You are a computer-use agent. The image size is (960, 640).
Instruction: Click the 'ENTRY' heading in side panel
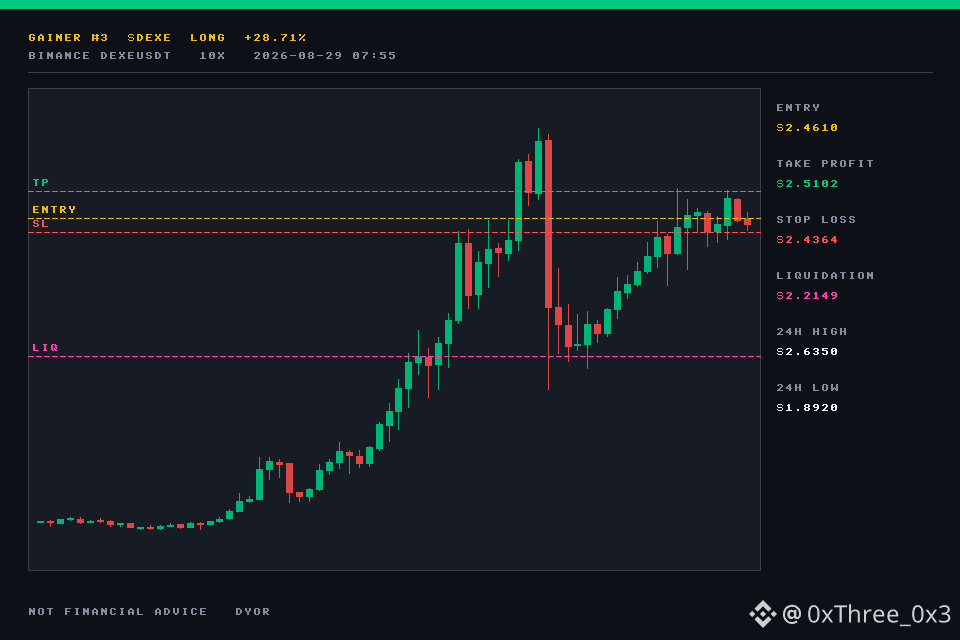[798, 108]
